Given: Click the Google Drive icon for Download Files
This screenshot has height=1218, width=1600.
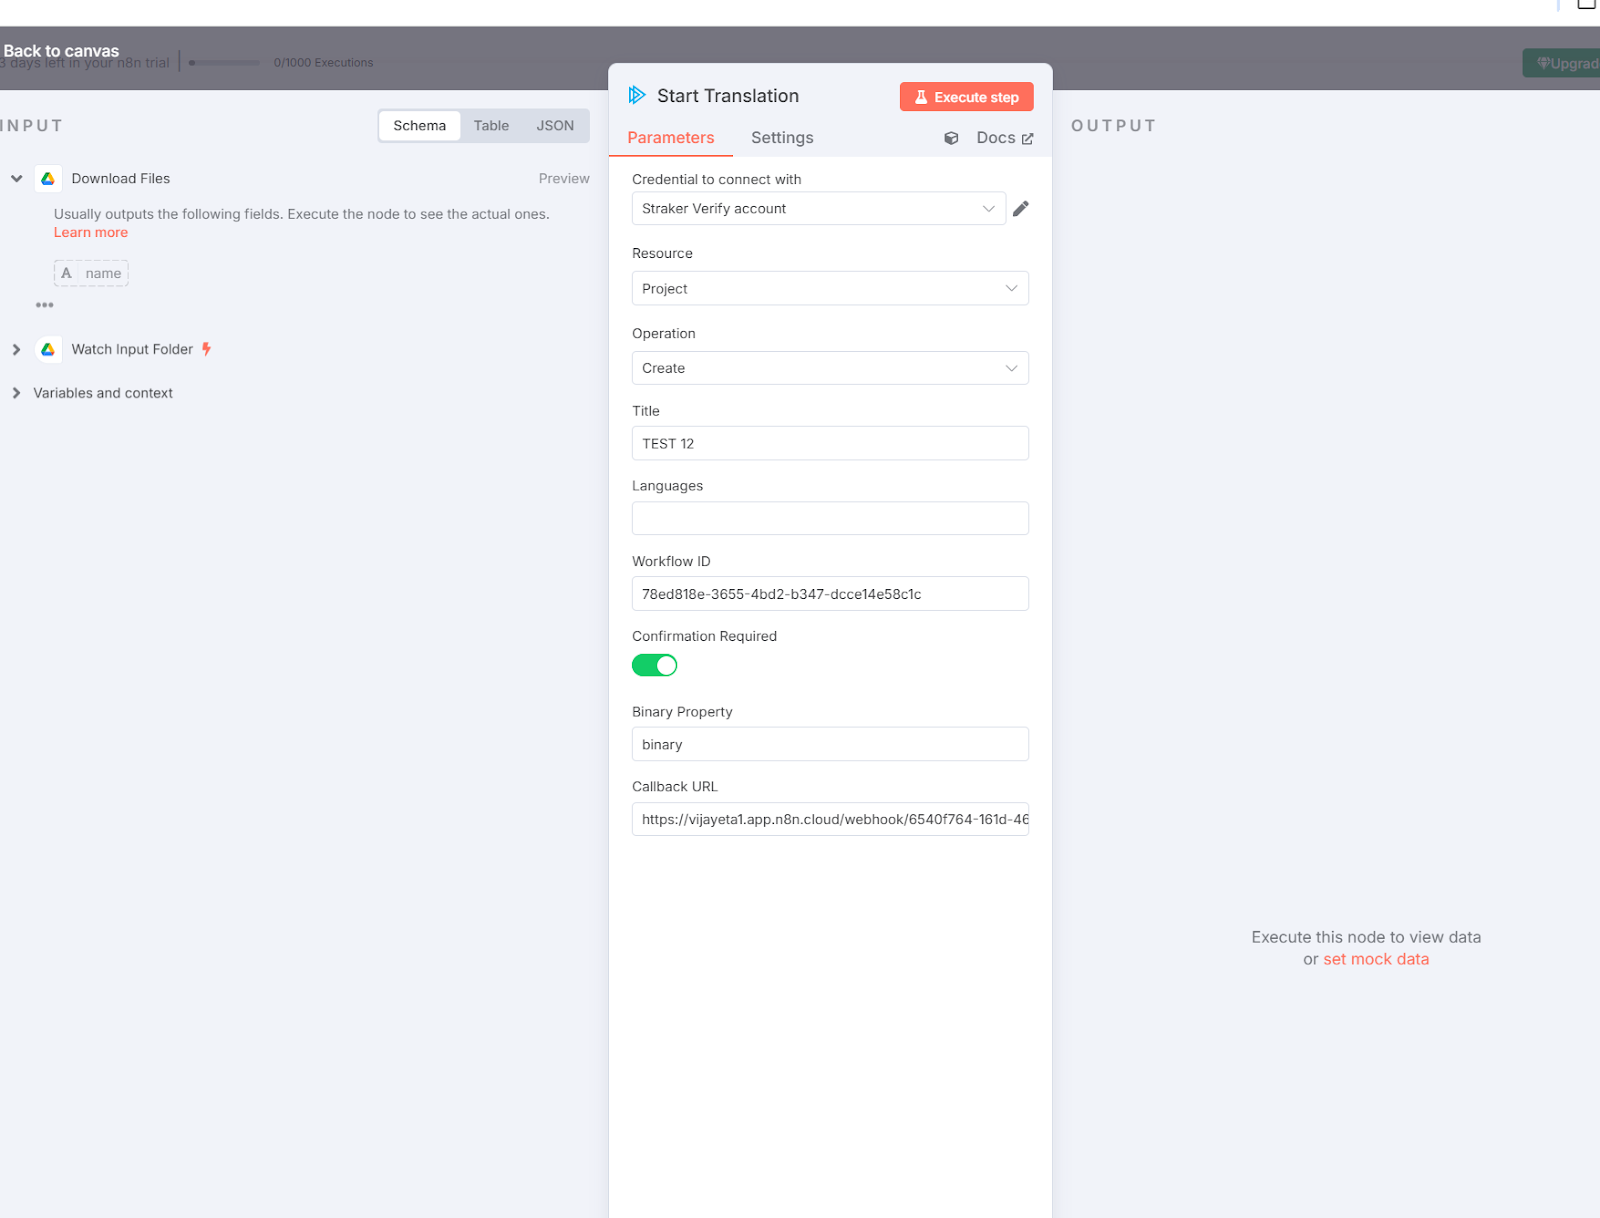Looking at the screenshot, I should coord(48,179).
